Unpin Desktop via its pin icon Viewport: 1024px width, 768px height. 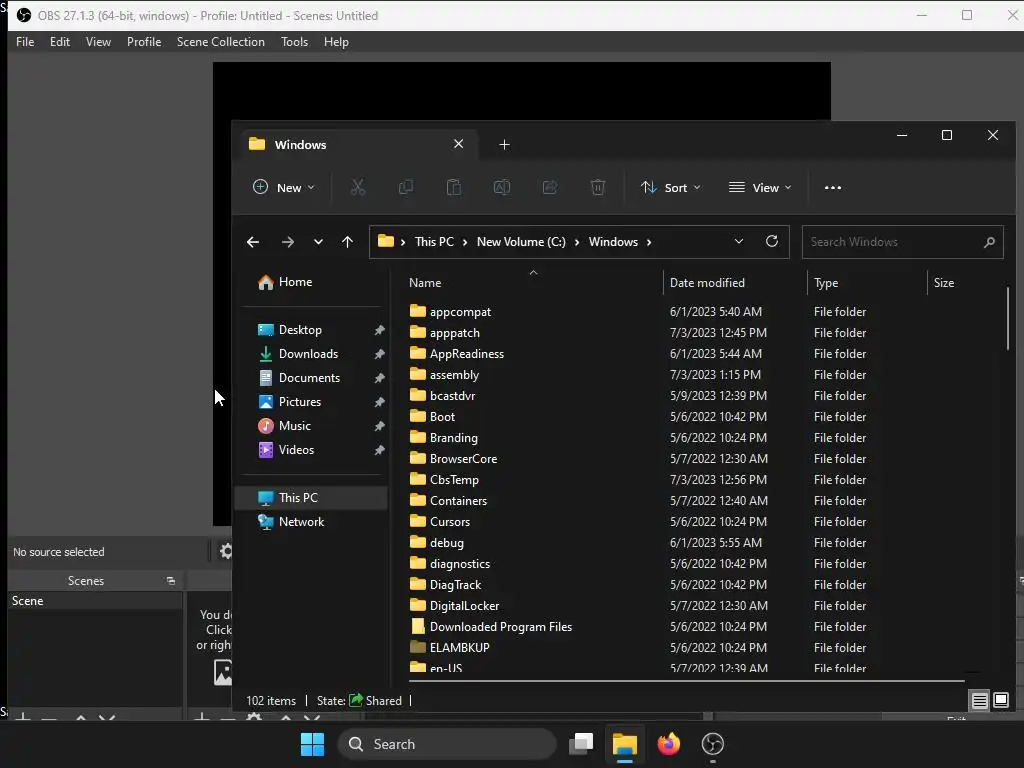point(379,330)
